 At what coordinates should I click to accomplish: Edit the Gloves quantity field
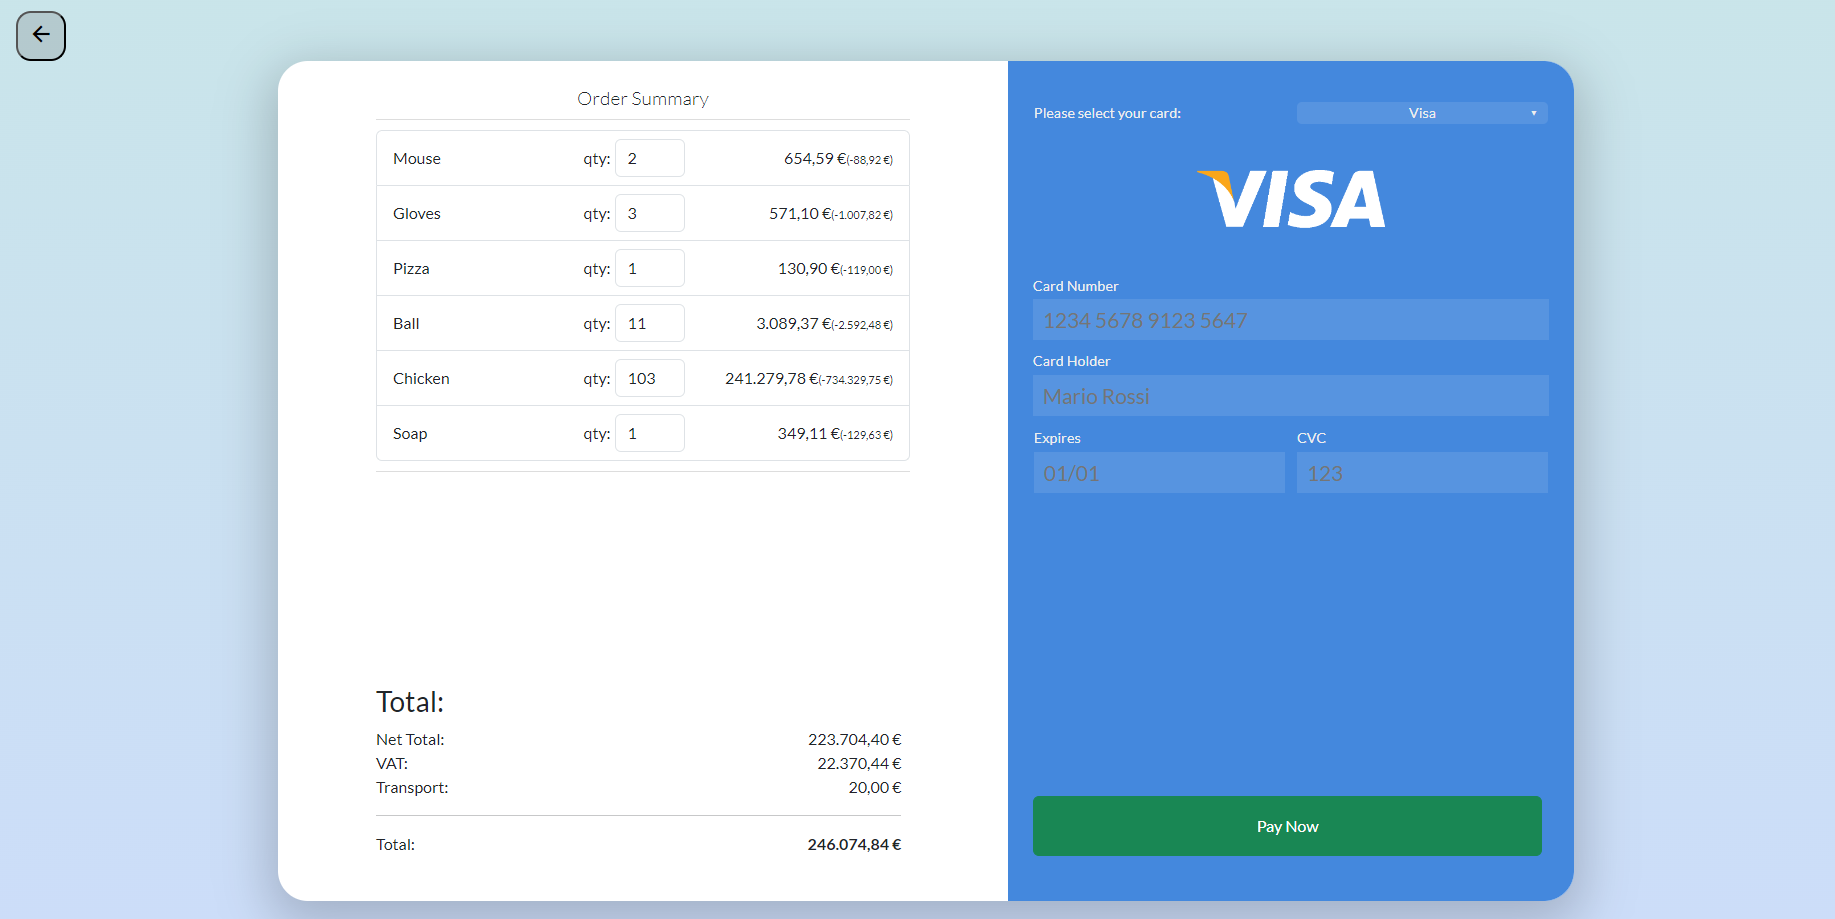click(649, 214)
